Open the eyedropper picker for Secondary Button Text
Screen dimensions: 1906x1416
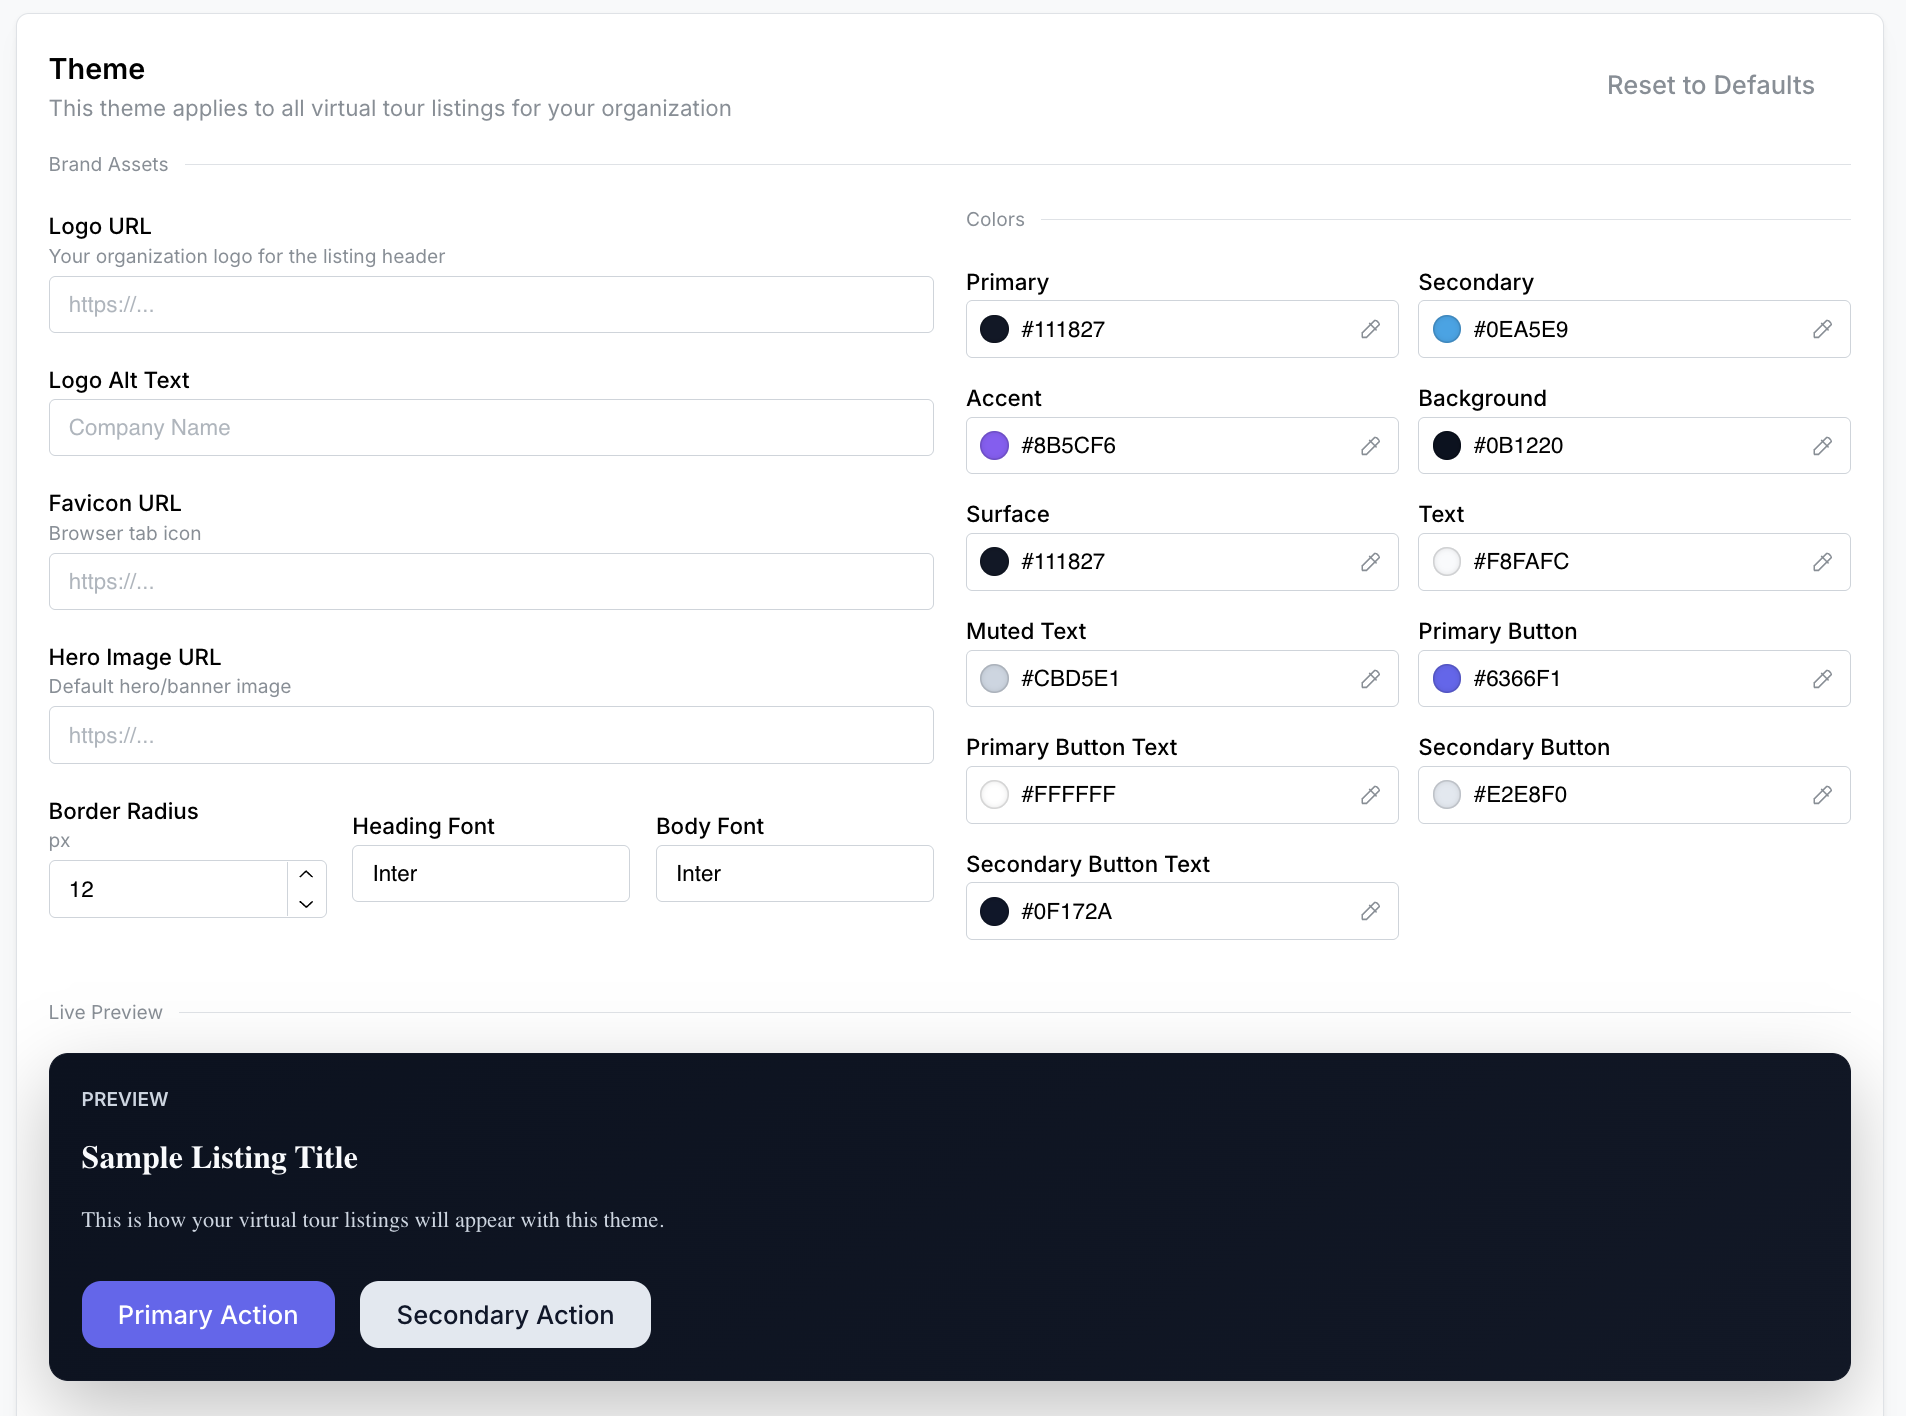click(x=1370, y=911)
